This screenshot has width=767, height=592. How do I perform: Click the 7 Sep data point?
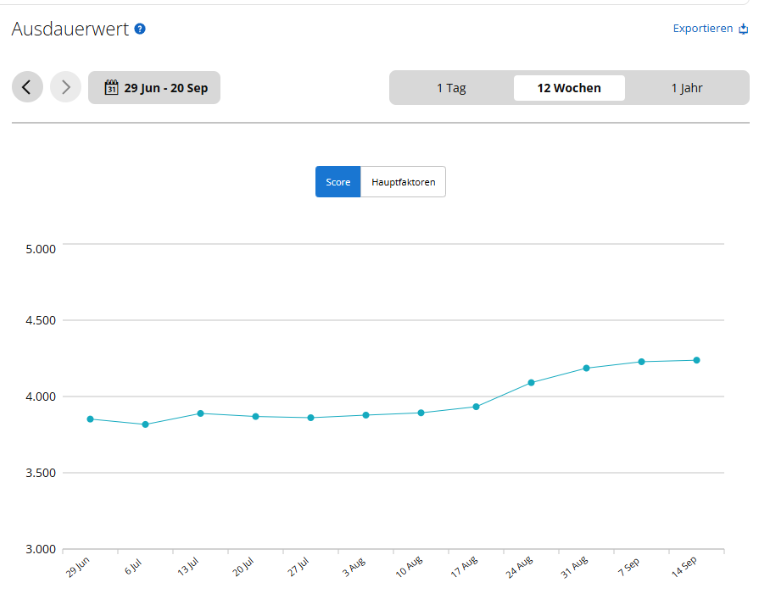pos(642,362)
